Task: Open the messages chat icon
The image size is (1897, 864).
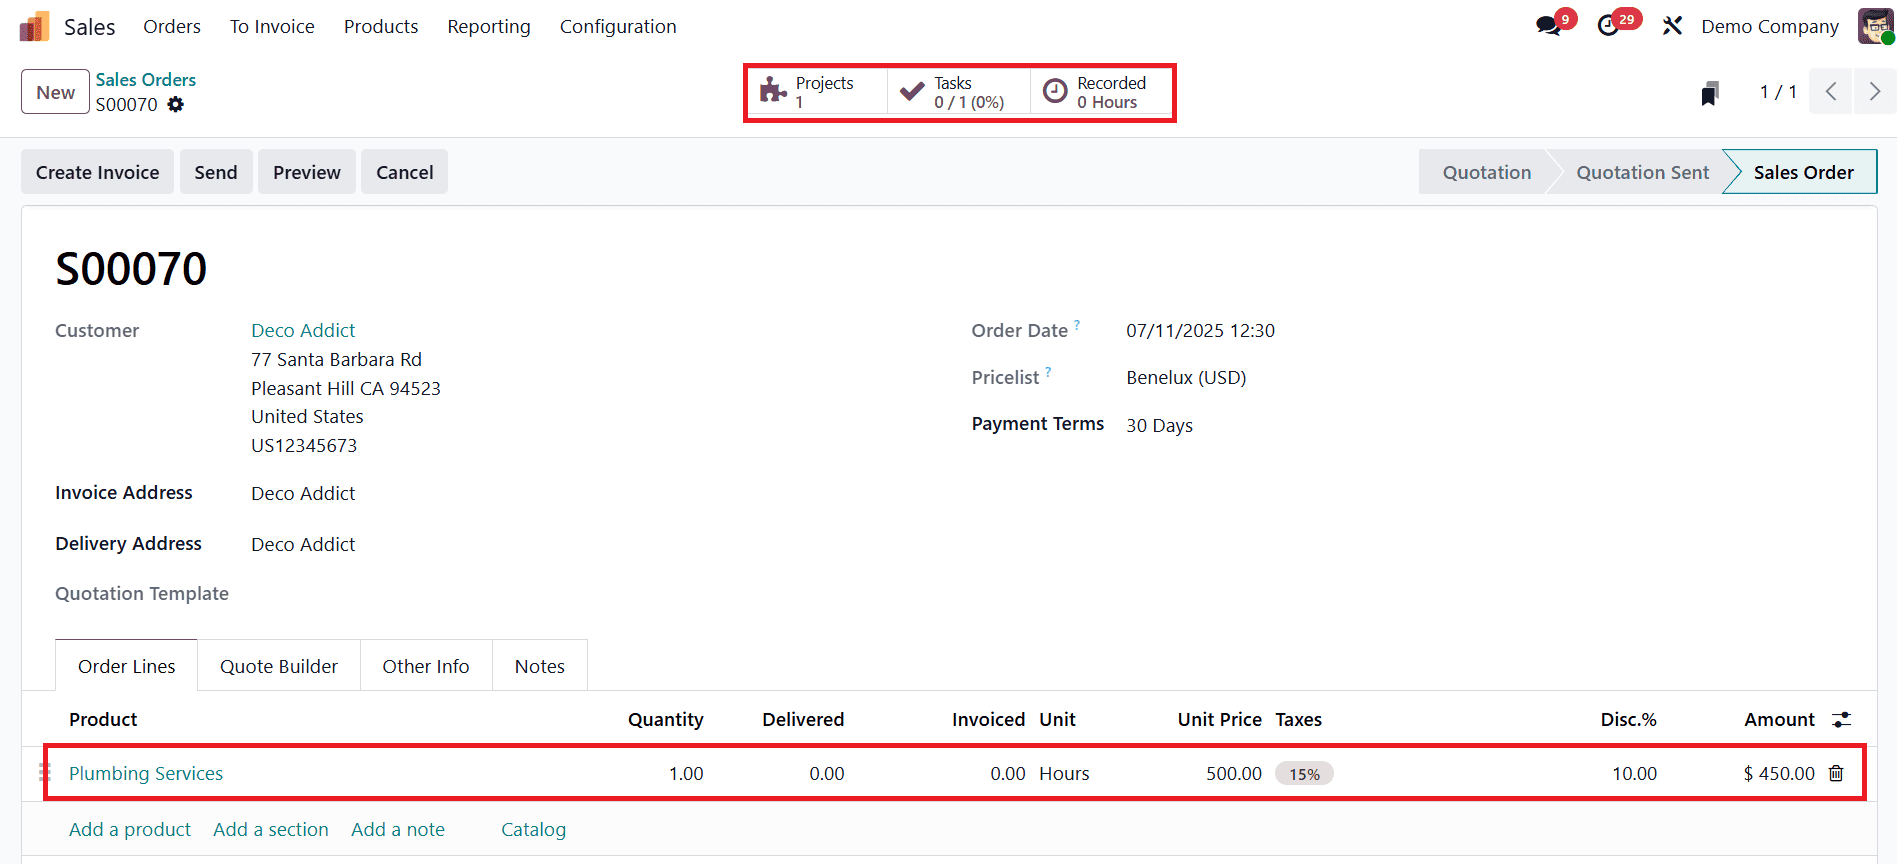Action: [x=1549, y=26]
